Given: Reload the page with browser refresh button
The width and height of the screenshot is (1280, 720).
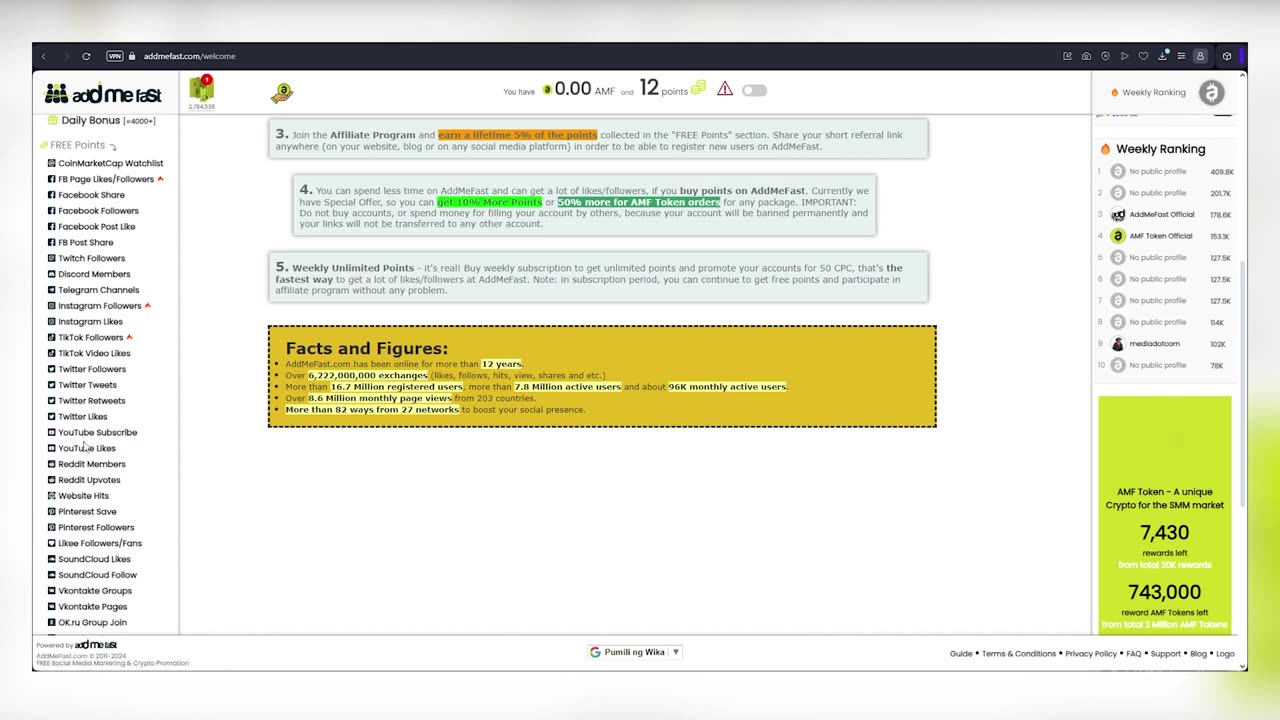Looking at the screenshot, I should tap(86, 56).
